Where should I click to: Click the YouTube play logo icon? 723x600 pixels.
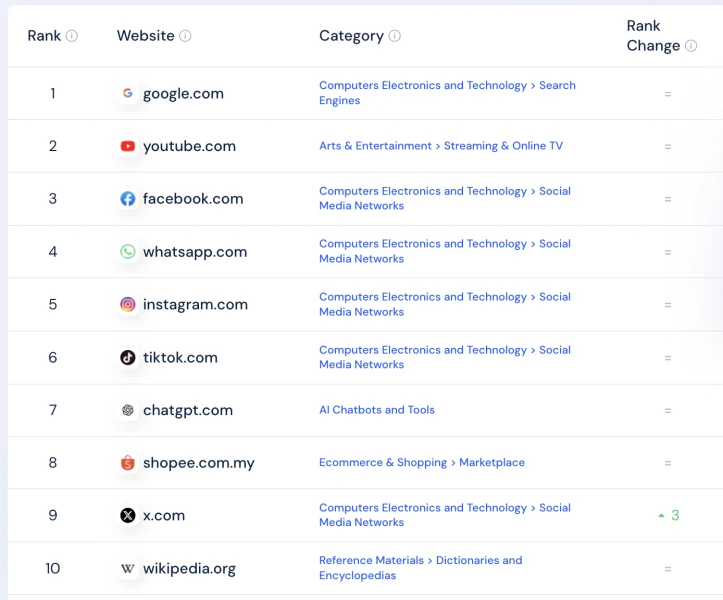click(x=128, y=146)
